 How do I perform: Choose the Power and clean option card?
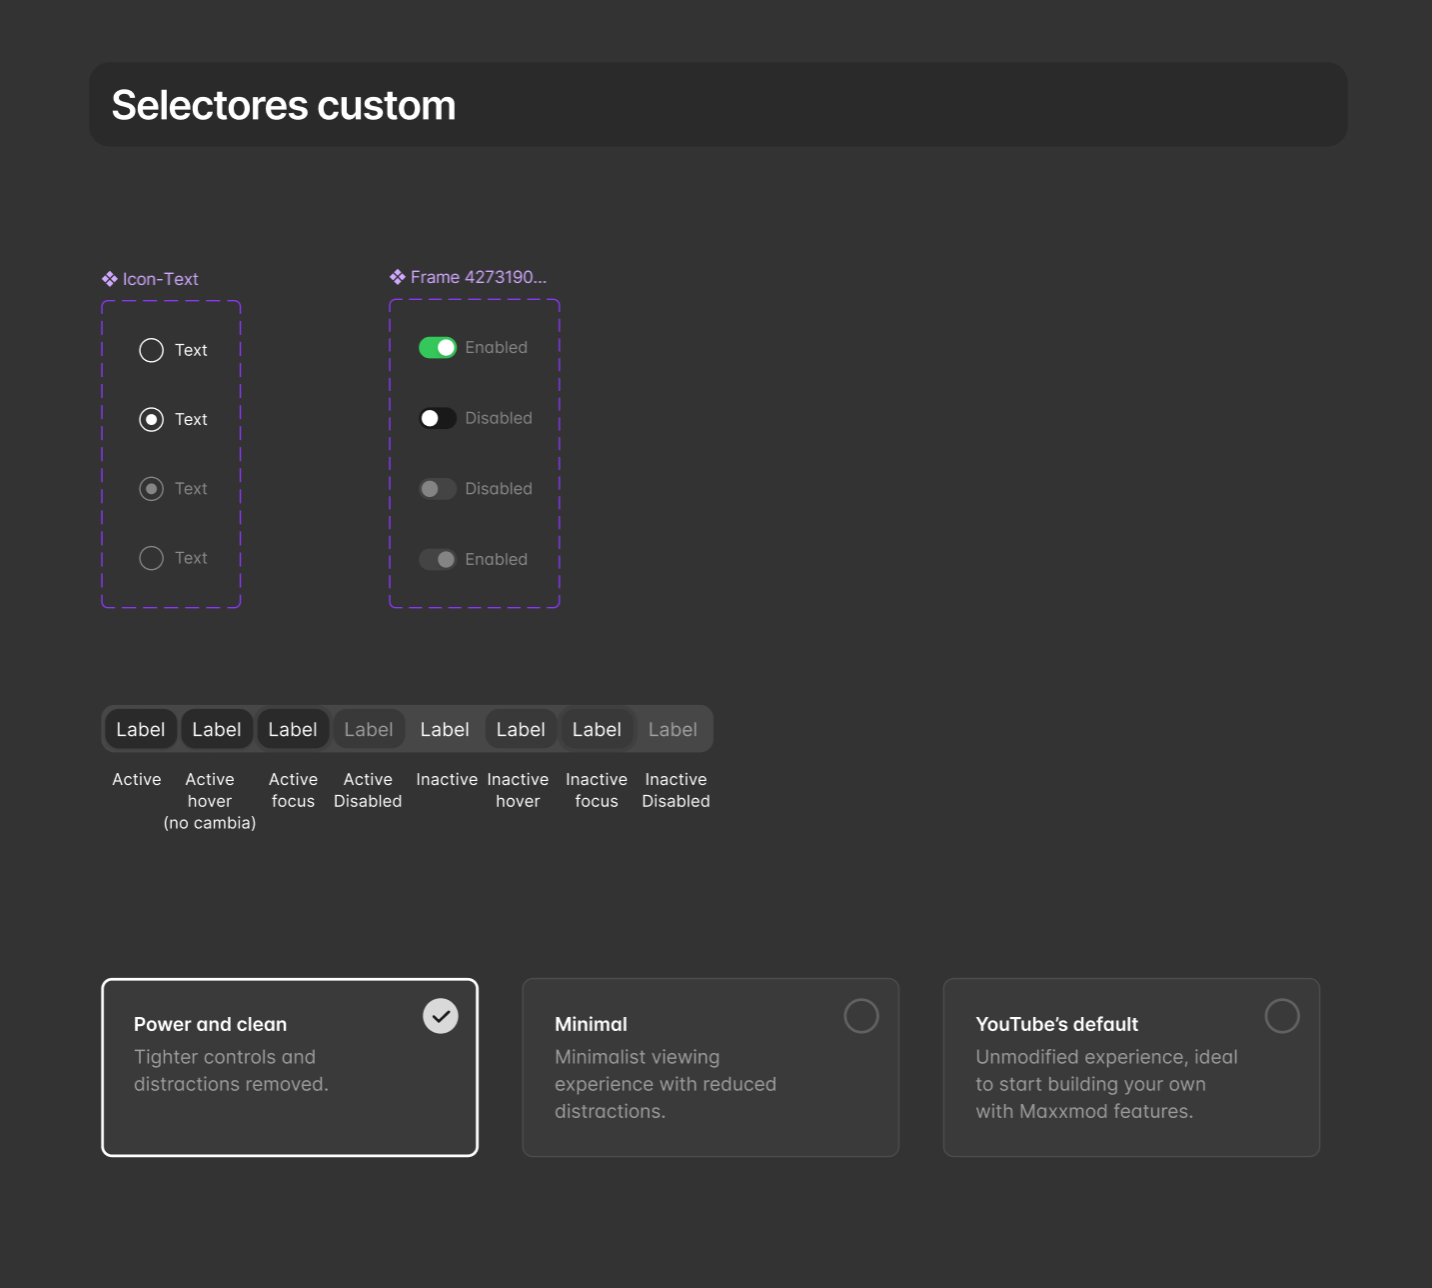pyautogui.click(x=289, y=1067)
